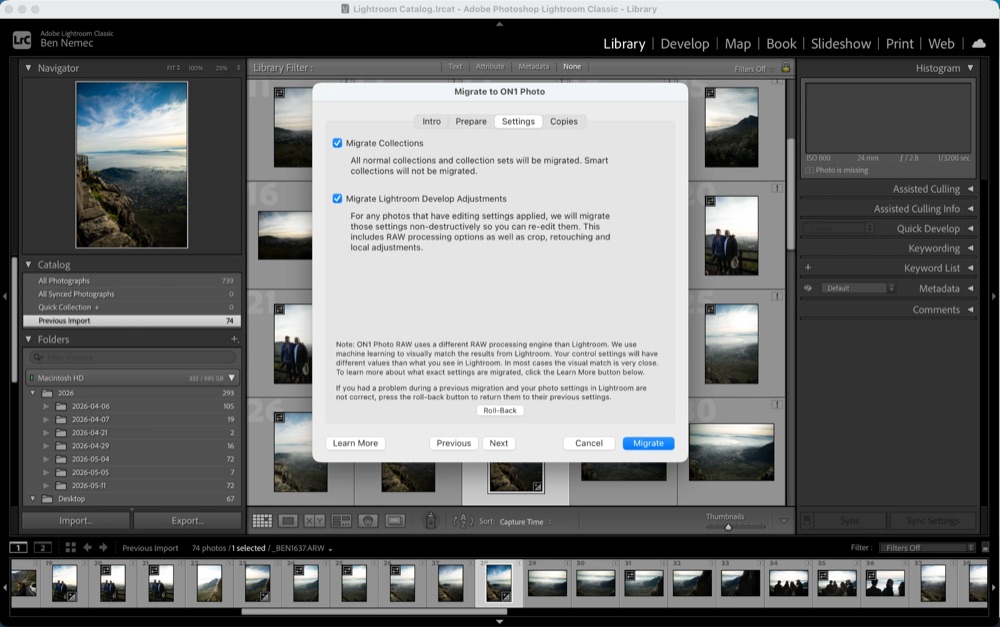The width and height of the screenshot is (1000, 627).
Task: Select the Painter spray can tool
Action: tap(430, 521)
